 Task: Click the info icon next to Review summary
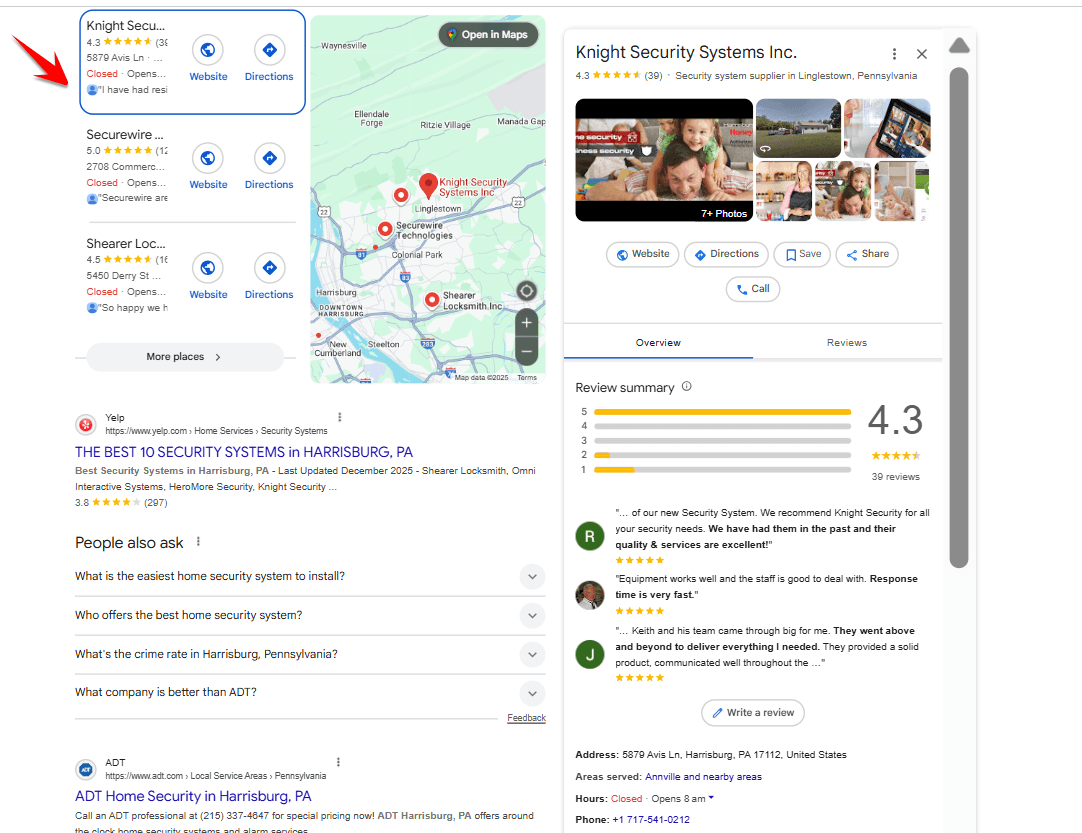click(x=686, y=387)
